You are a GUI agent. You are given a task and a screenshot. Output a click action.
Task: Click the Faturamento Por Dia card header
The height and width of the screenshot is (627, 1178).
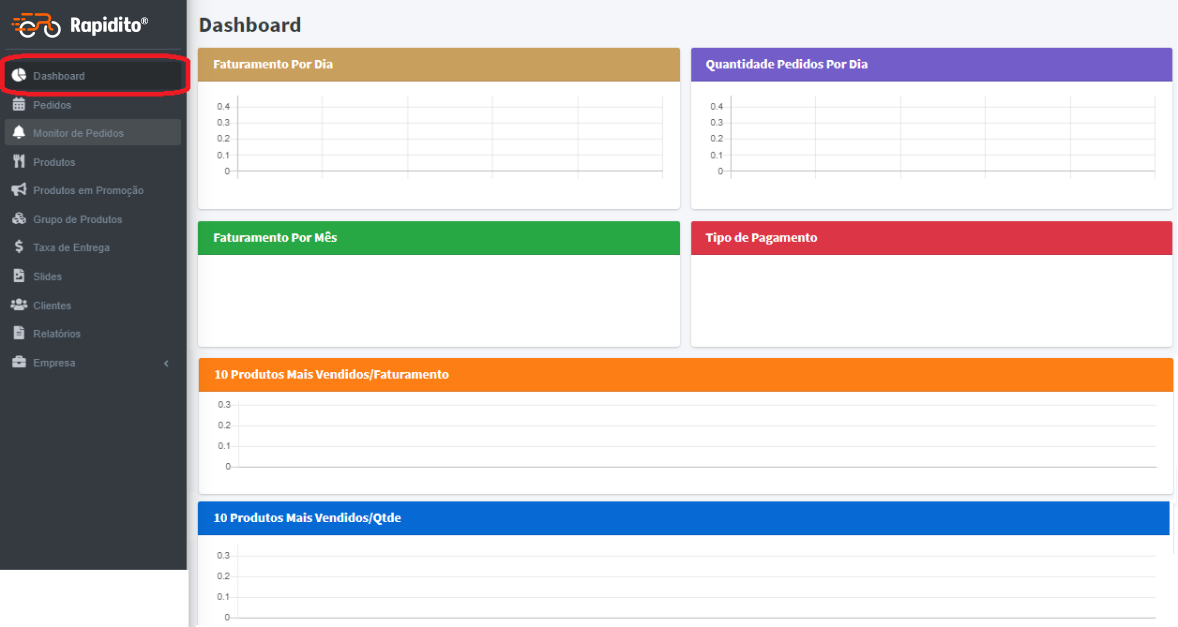coord(439,65)
